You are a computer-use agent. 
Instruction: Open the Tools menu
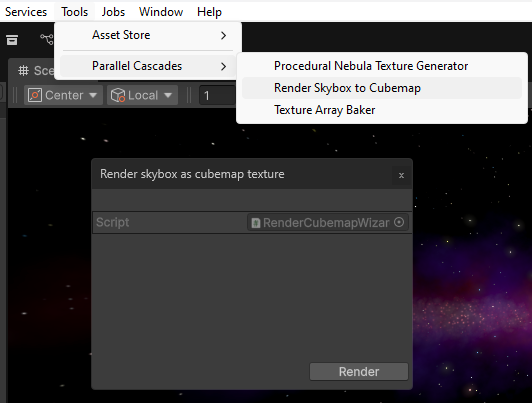[x=74, y=12]
